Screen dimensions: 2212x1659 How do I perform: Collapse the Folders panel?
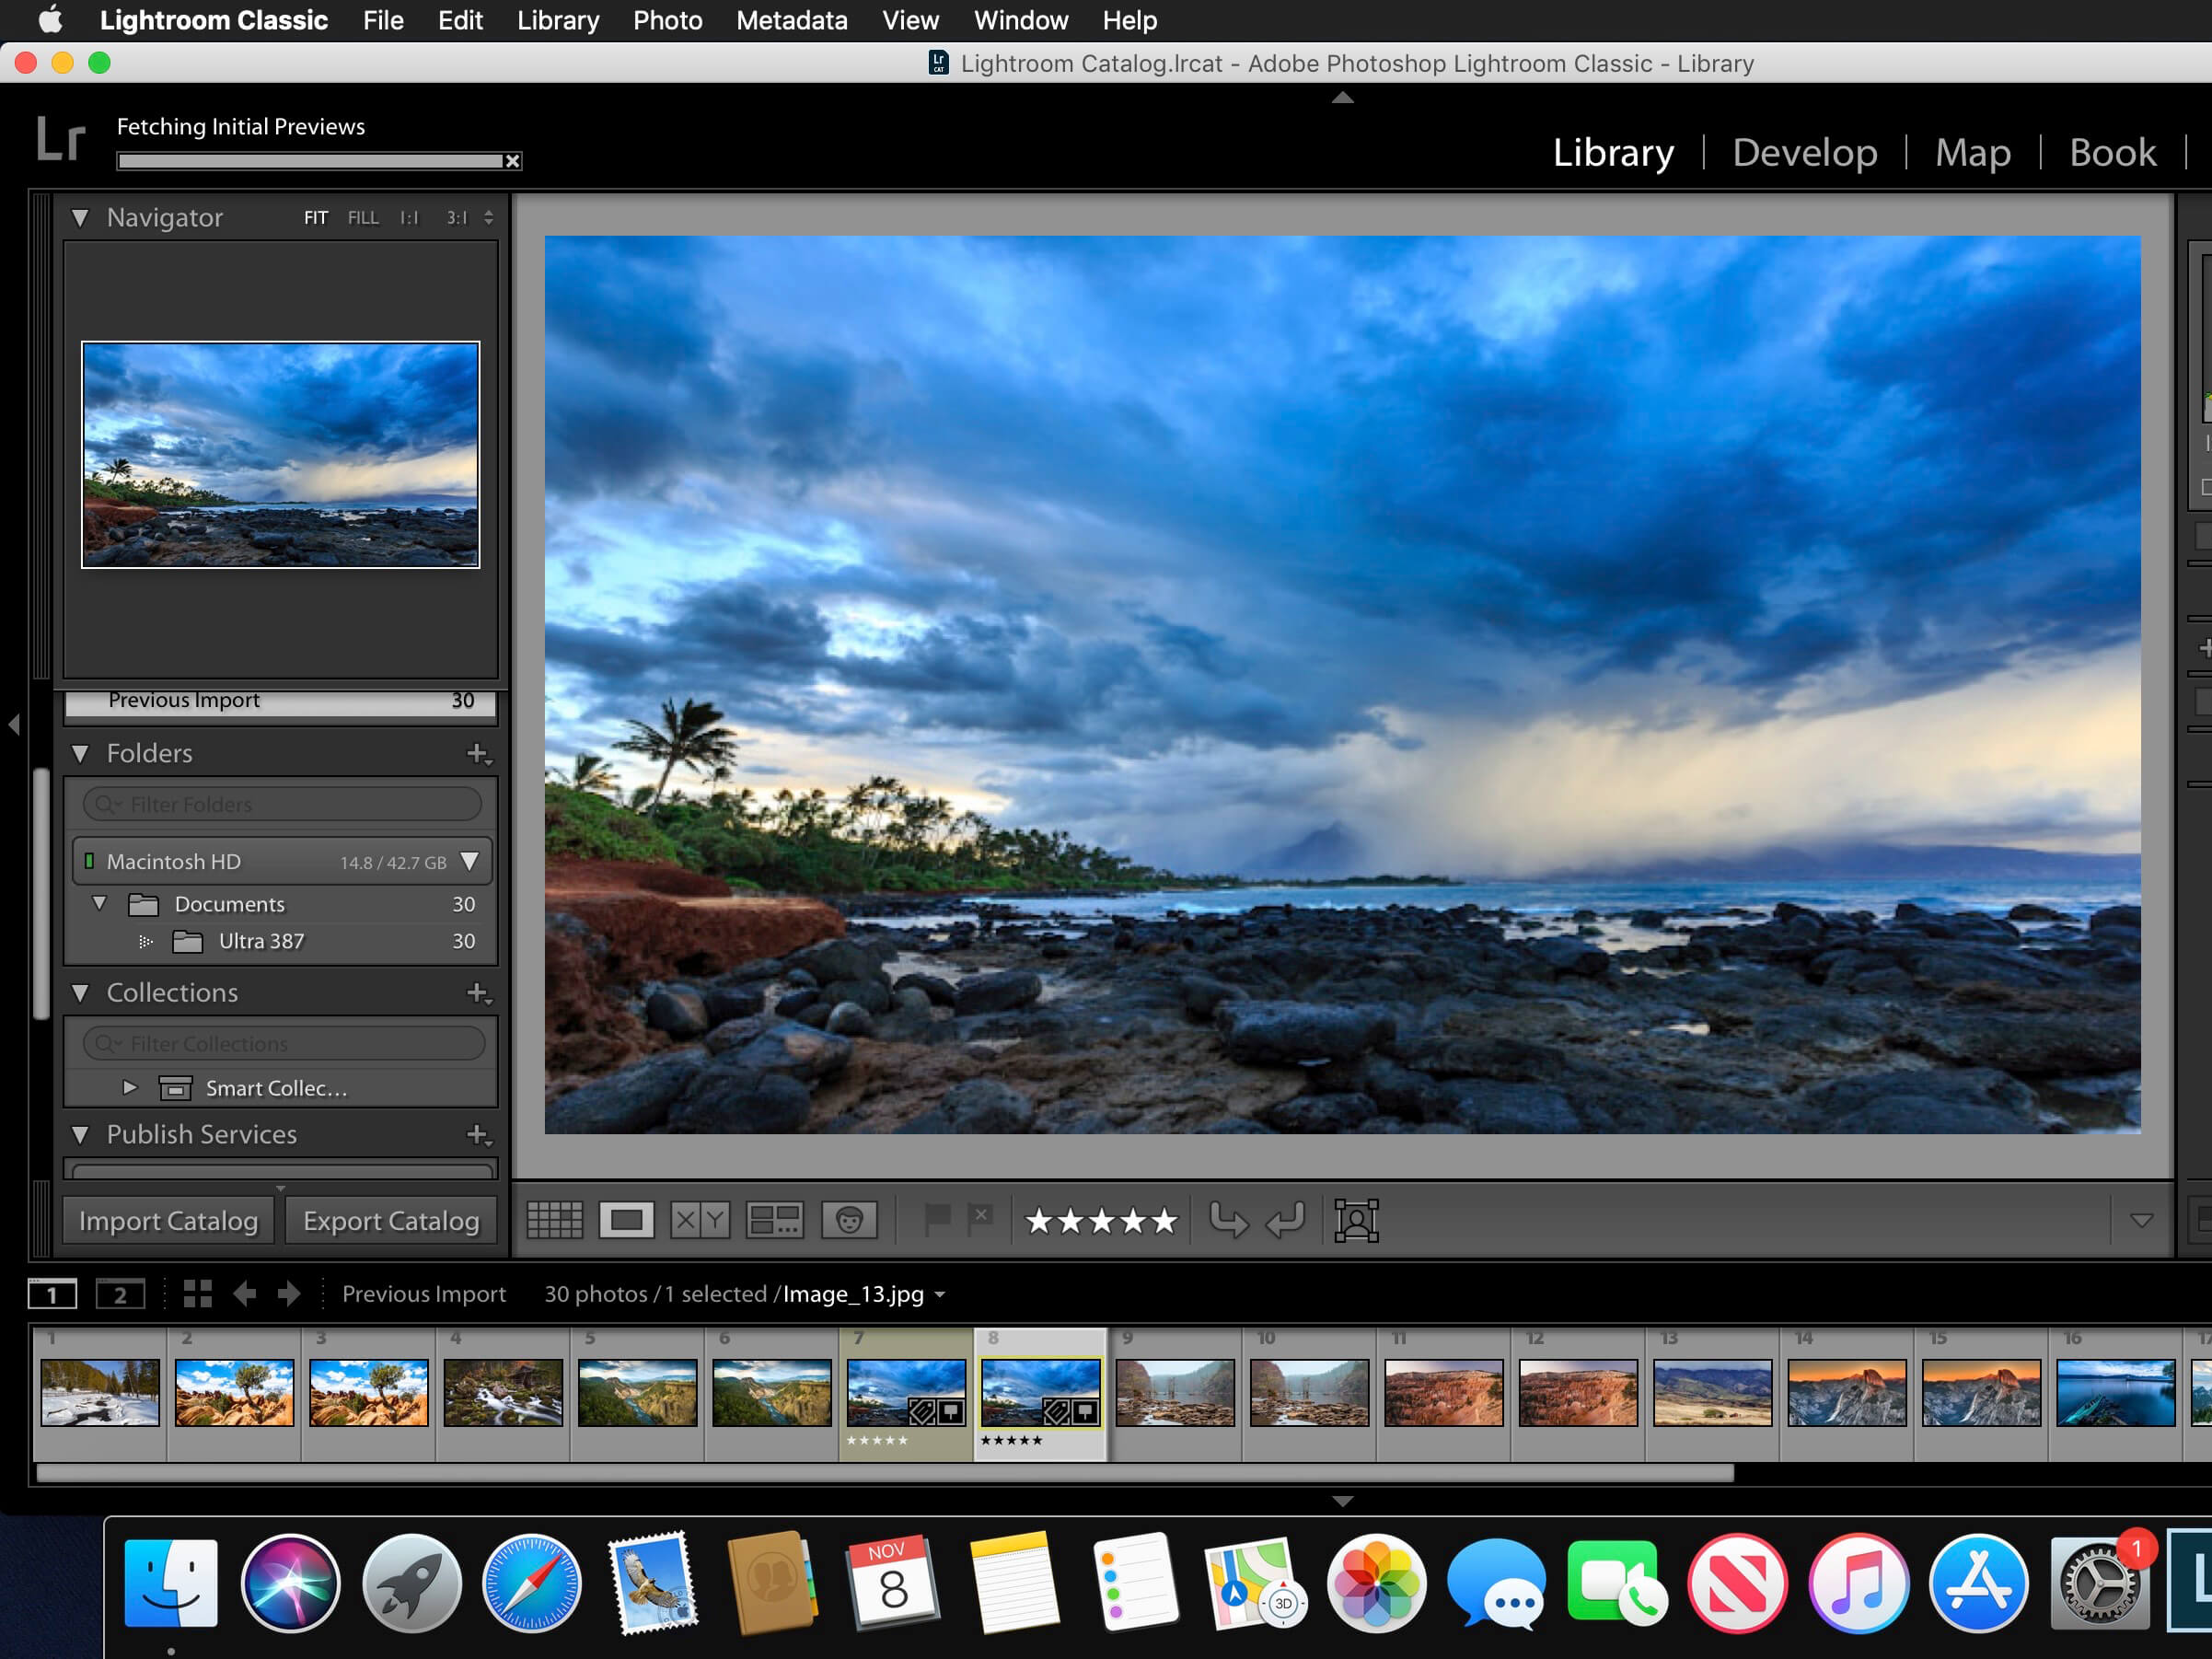point(80,754)
